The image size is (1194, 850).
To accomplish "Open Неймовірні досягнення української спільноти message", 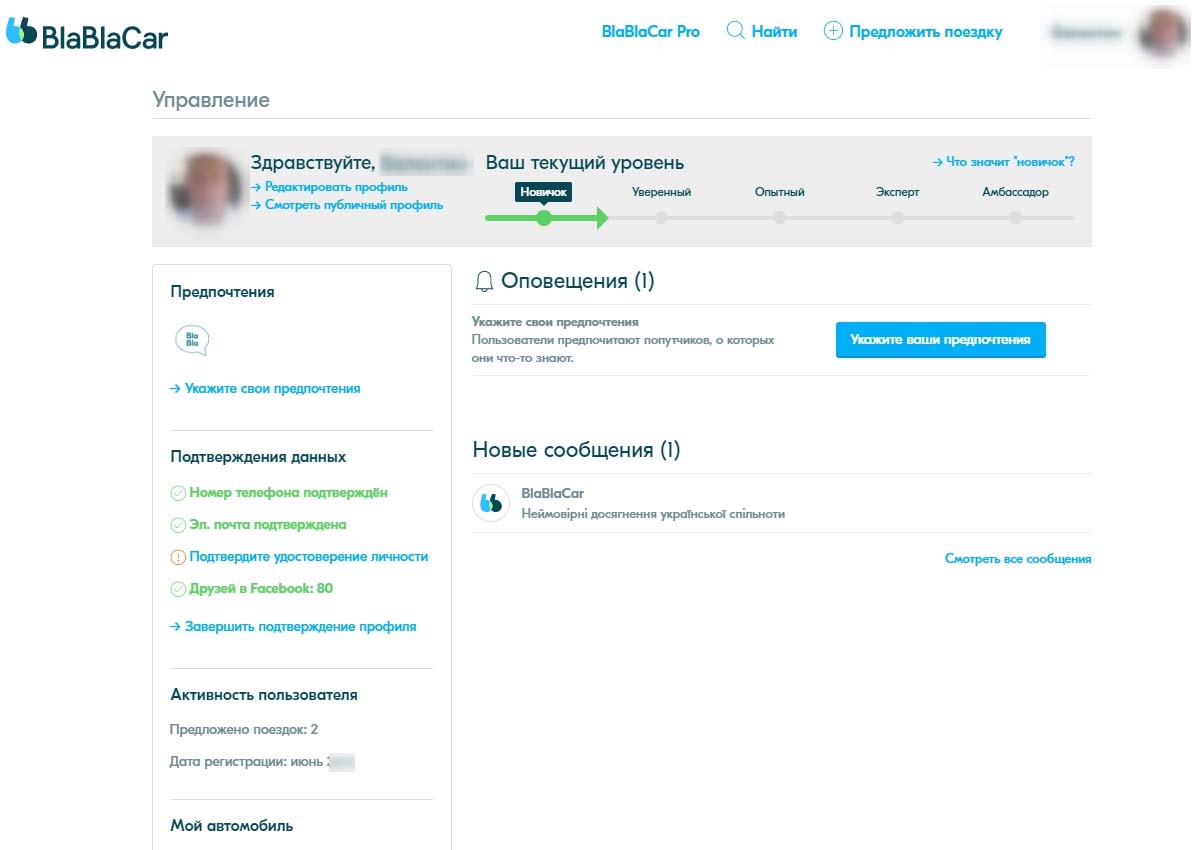I will point(653,514).
